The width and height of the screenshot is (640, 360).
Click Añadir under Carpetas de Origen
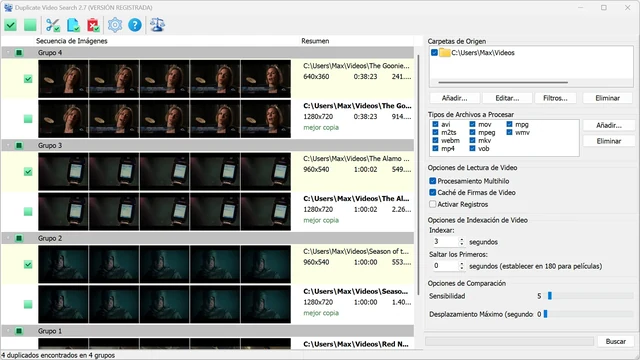[x=454, y=98]
